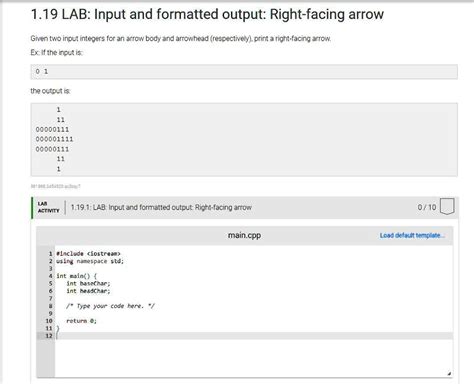Click the editor resize grip corner

point(449,374)
